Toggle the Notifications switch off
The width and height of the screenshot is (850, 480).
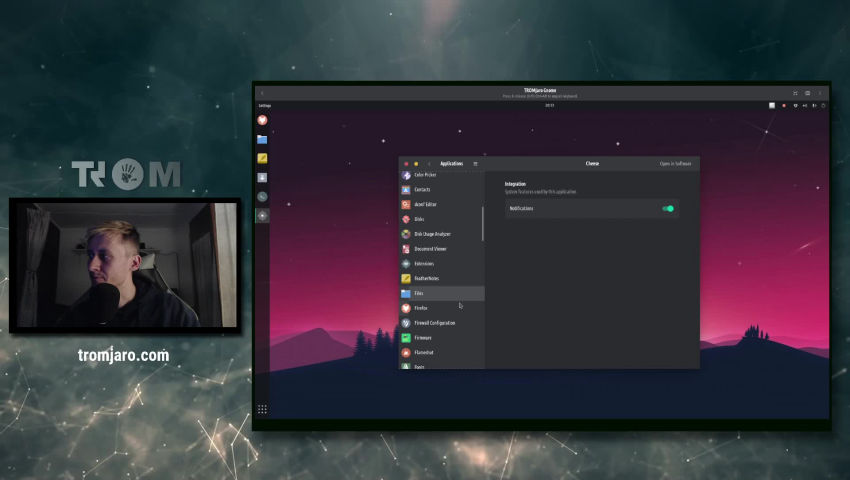[668, 209]
